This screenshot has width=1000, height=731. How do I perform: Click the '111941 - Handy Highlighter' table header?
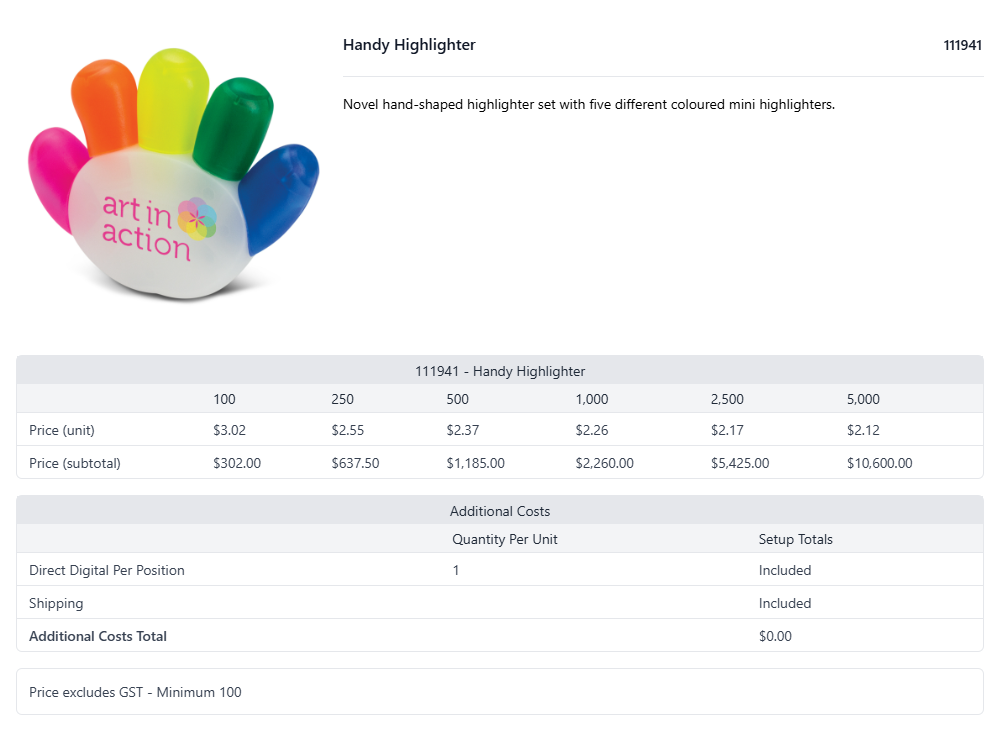(500, 371)
